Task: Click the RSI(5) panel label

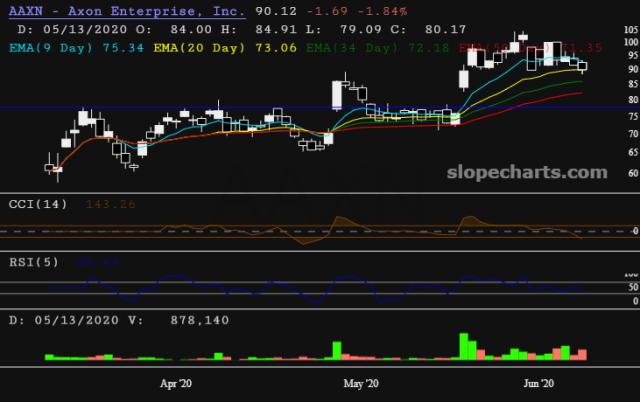Action: [34, 261]
